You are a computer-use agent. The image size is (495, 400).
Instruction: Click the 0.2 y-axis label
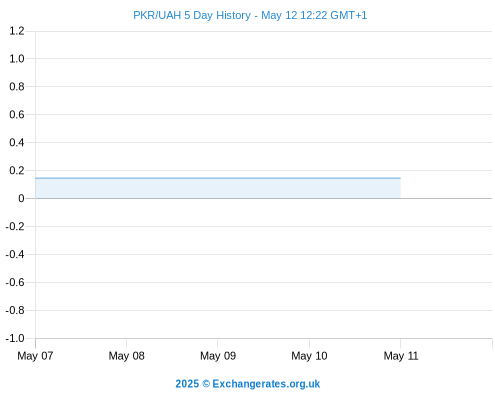point(17,171)
